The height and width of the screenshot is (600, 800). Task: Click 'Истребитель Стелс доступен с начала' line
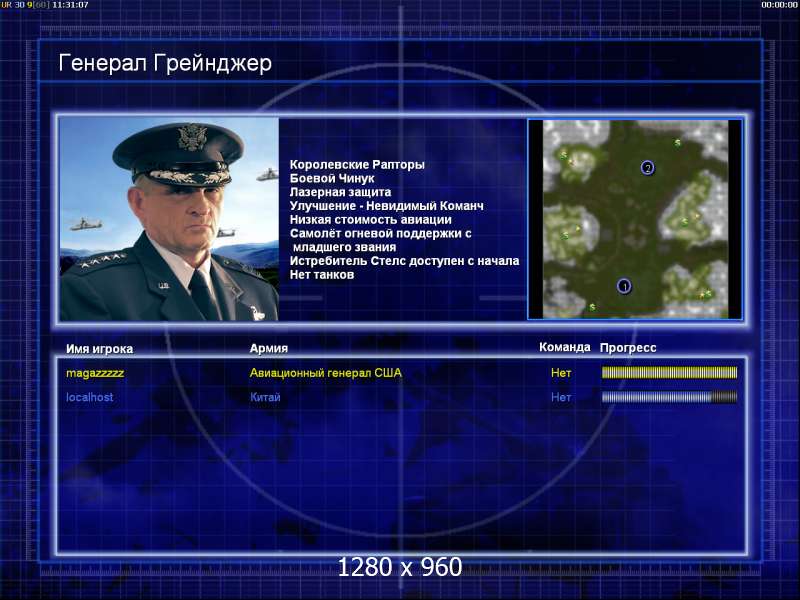405,261
